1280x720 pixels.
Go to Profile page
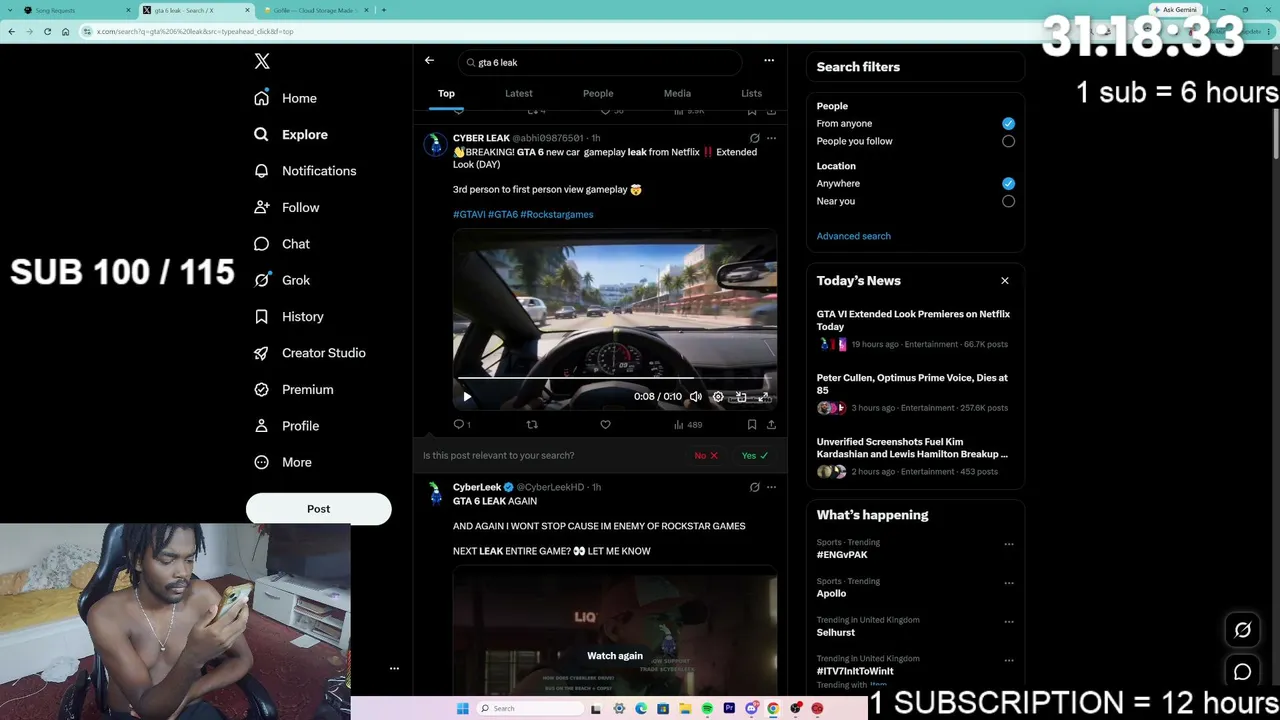(286, 426)
